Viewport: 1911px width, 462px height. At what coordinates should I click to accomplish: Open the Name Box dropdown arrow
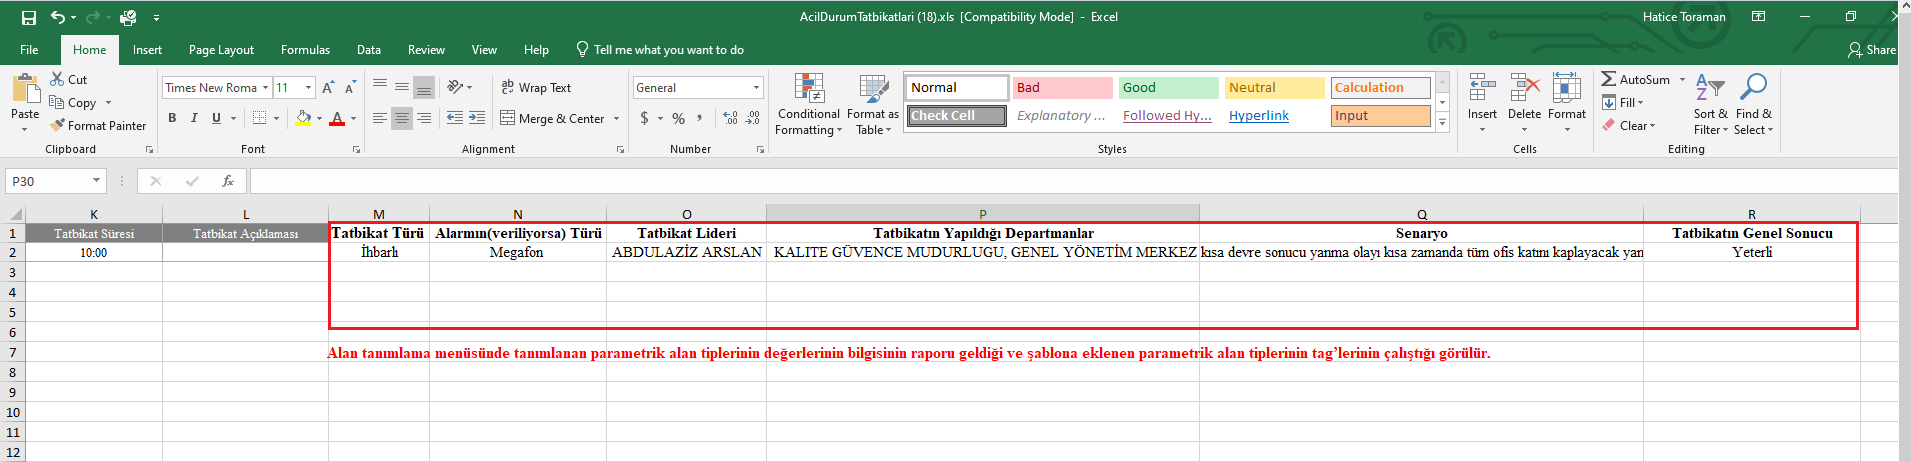[97, 181]
